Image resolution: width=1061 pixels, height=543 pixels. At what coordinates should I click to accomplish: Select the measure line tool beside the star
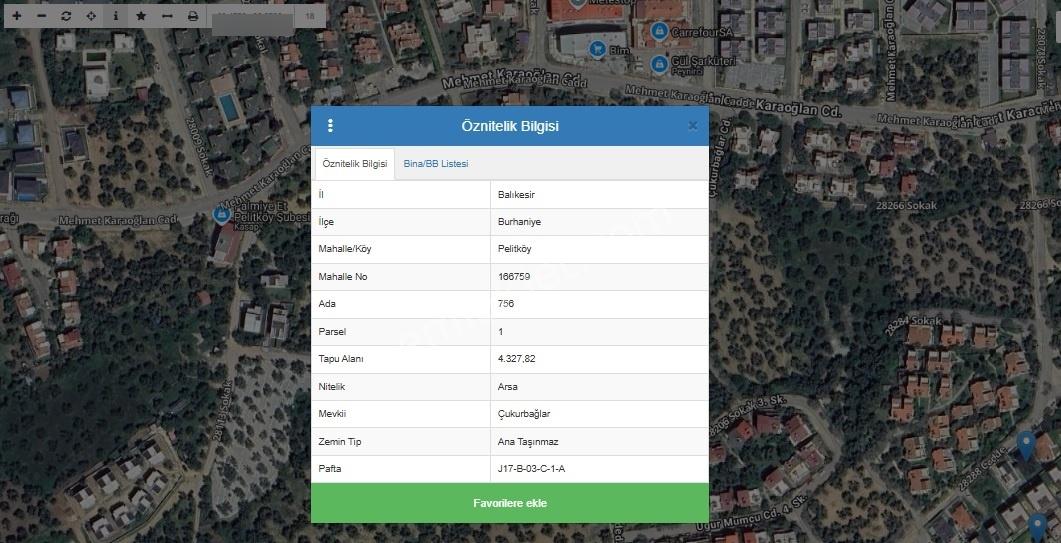tap(167, 16)
